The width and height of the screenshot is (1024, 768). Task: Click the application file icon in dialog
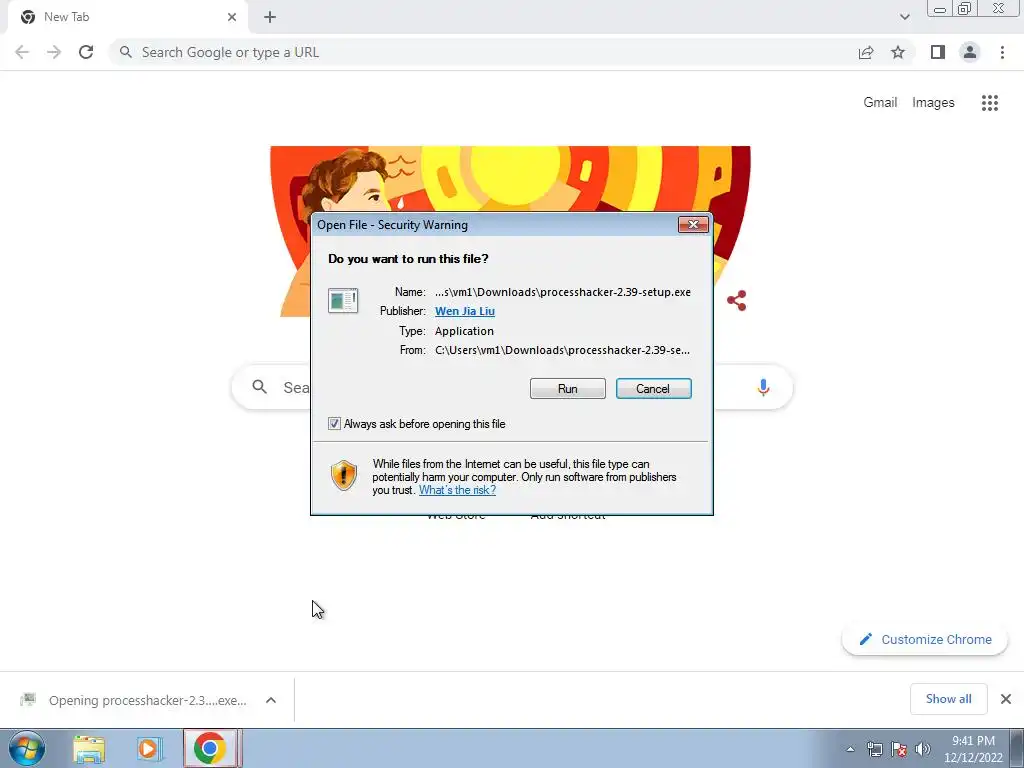[343, 300]
